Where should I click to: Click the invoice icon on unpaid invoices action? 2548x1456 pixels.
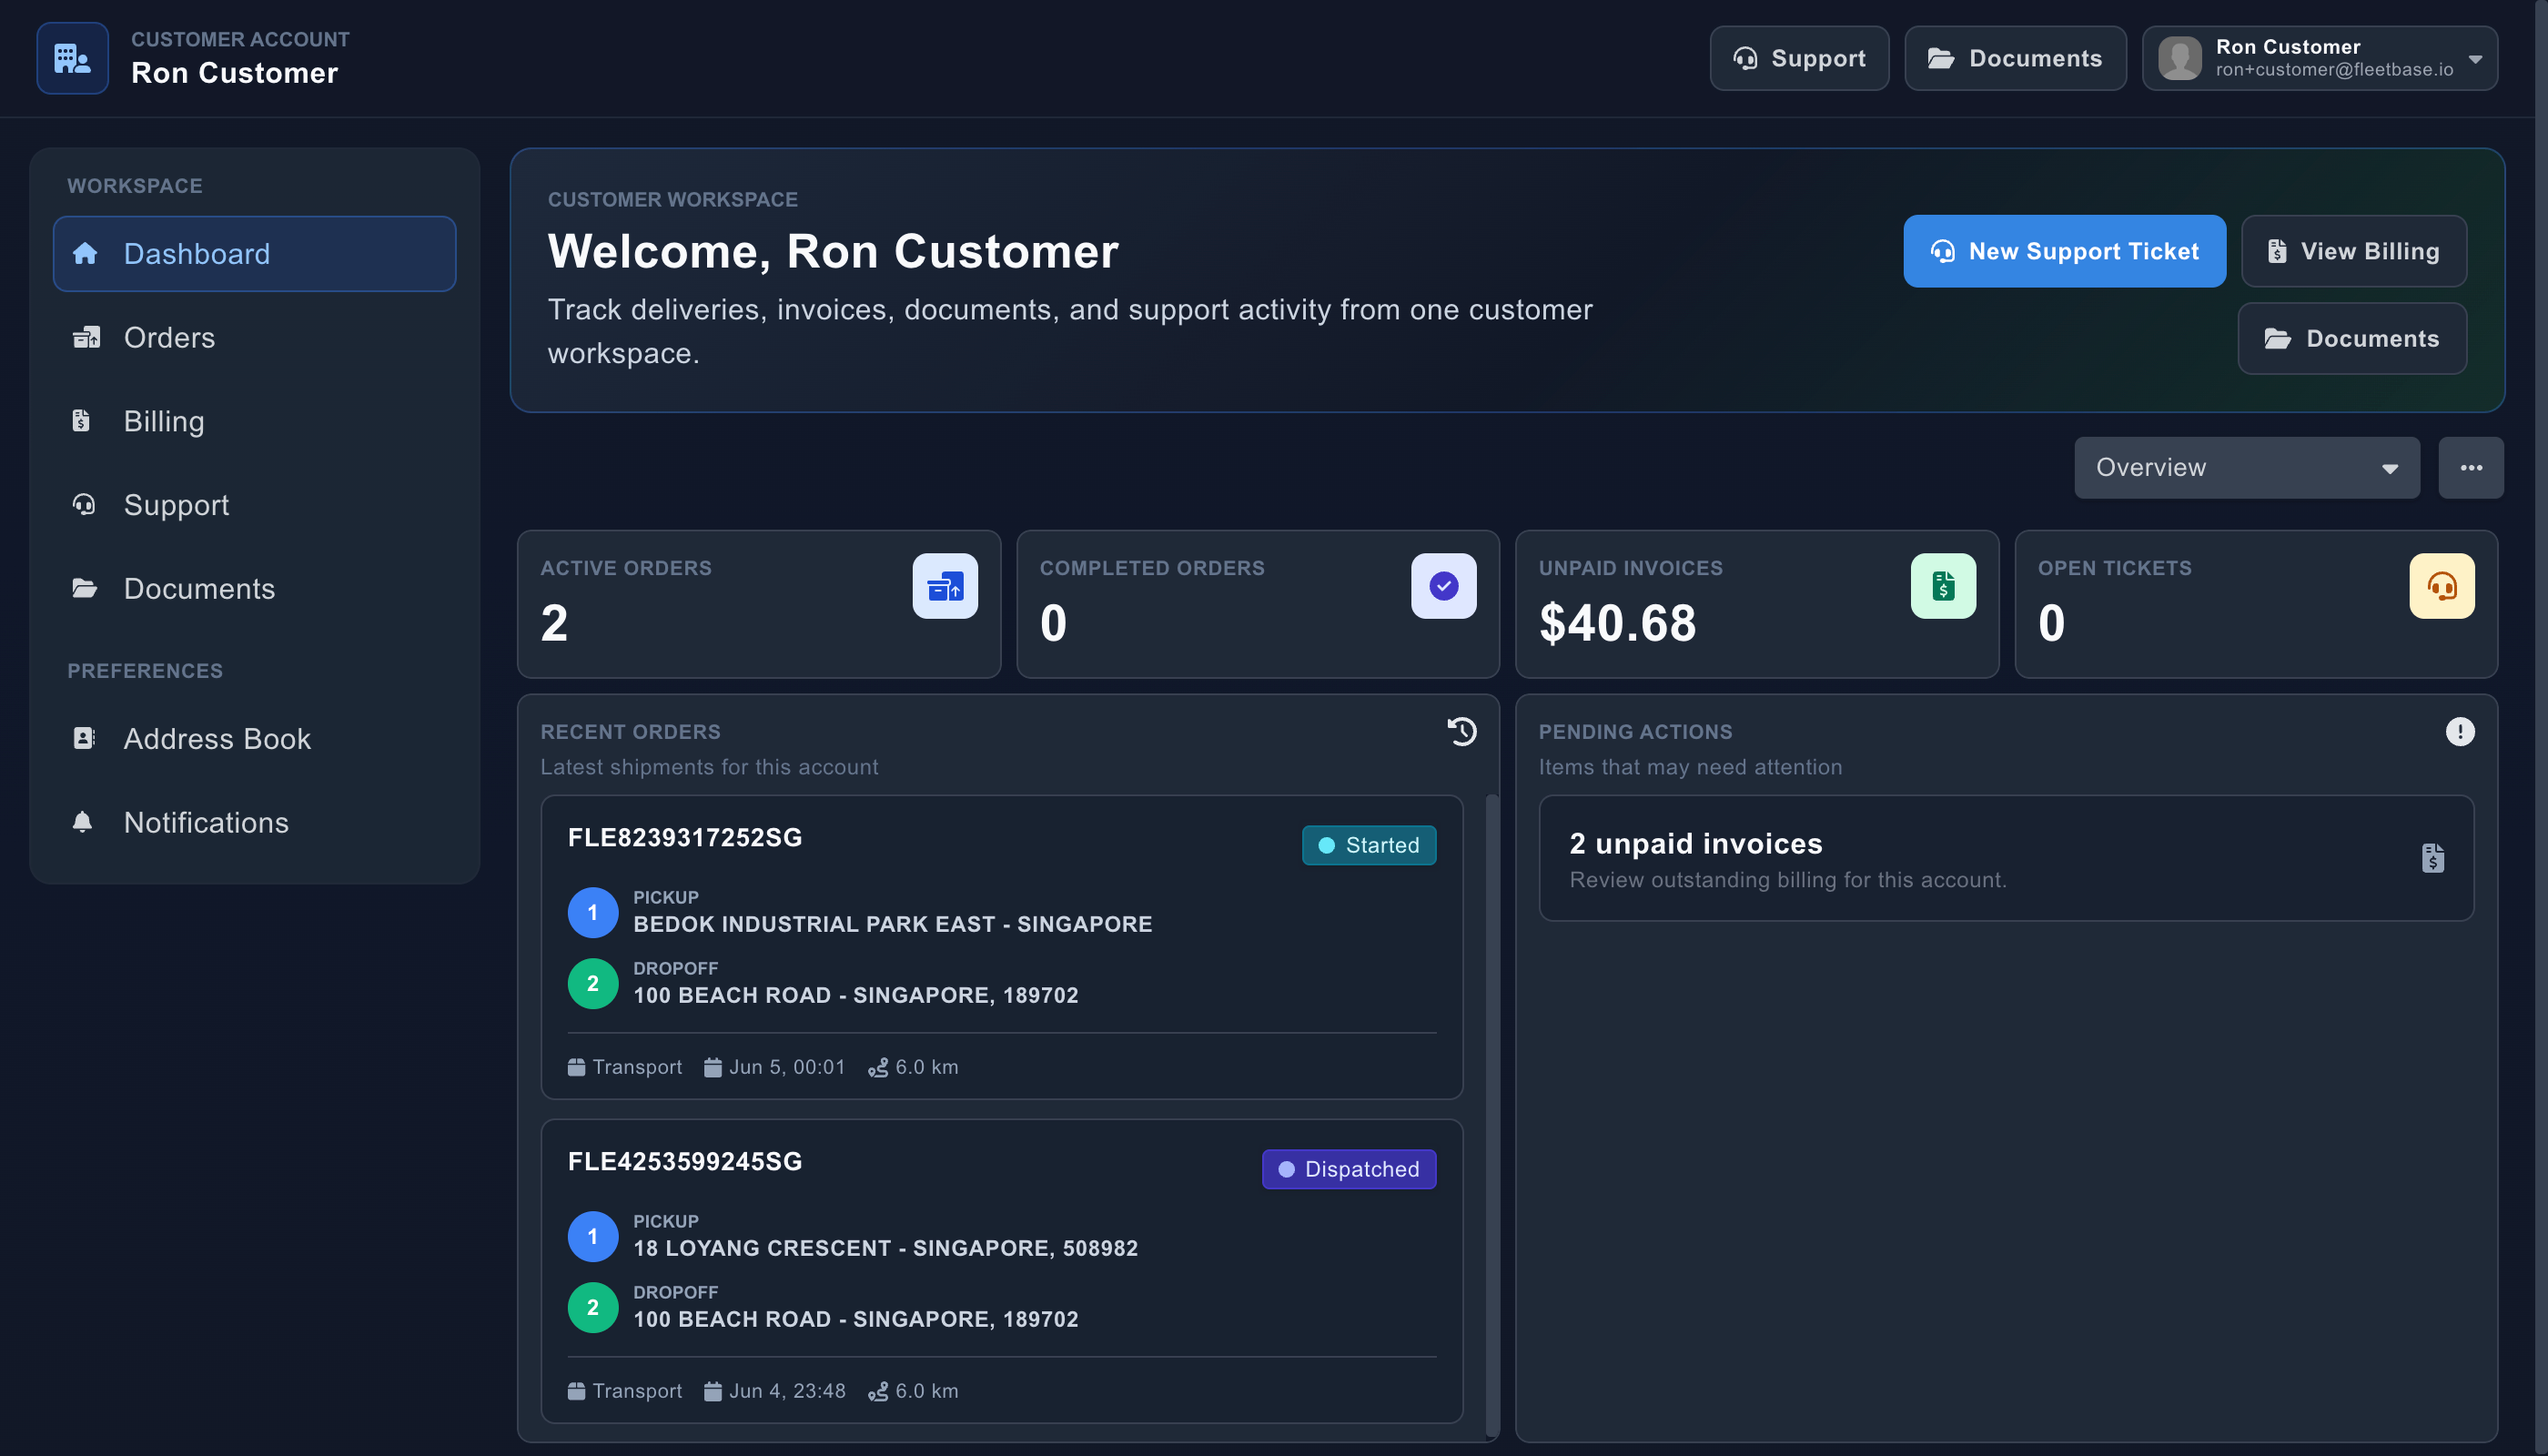tap(2432, 859)
